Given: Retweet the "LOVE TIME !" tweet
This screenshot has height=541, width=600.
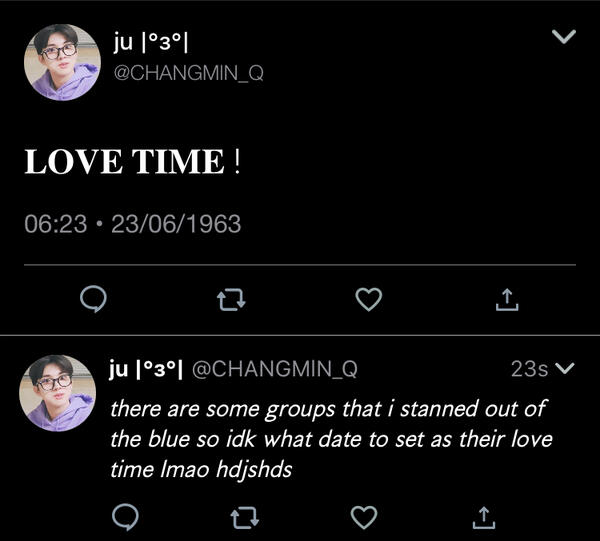Looking at the screenshot, I should [232, 299].
